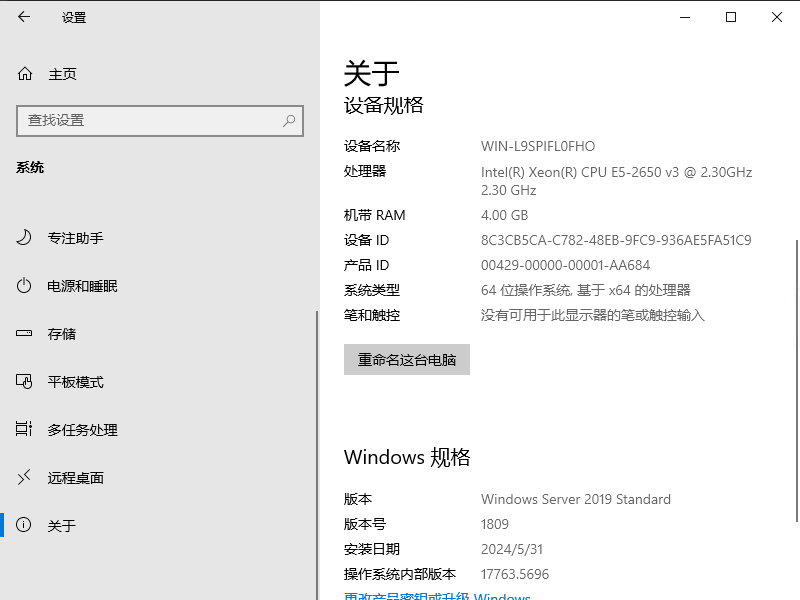The image size is (800, 600).
Task: Select the device name WIN-L9SPIFL0FHO text
Action: pyautogui.click(x=537, y=146)
